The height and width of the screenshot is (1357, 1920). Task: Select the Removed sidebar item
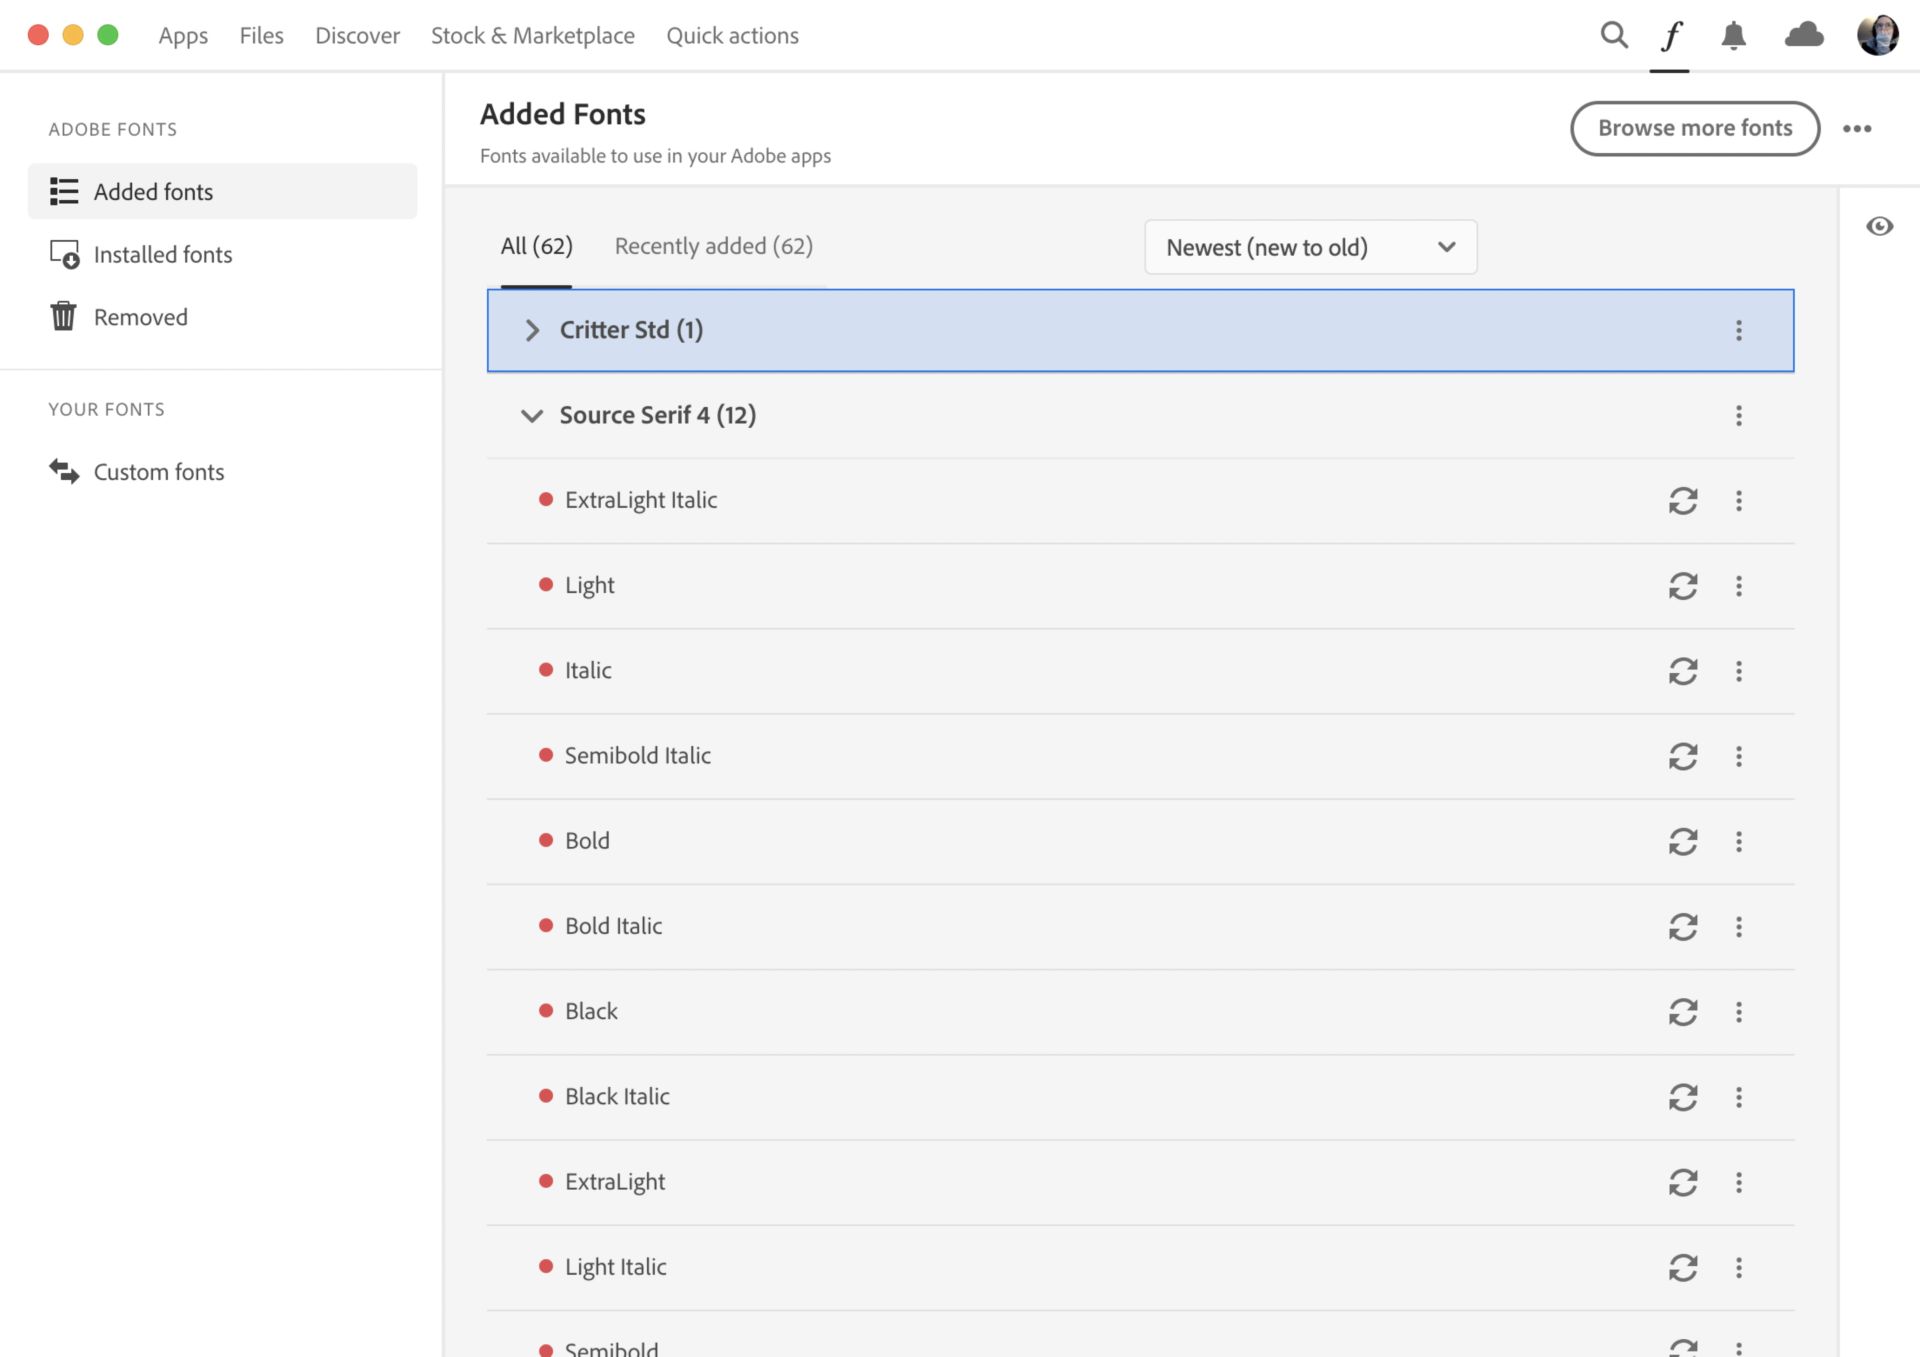(139, 314)
